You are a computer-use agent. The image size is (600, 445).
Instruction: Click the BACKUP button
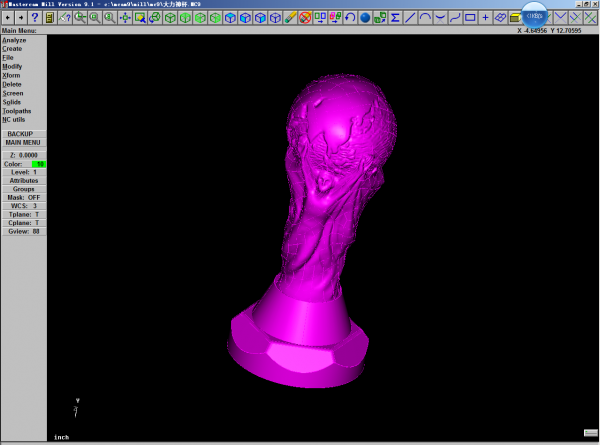[24, 134]
